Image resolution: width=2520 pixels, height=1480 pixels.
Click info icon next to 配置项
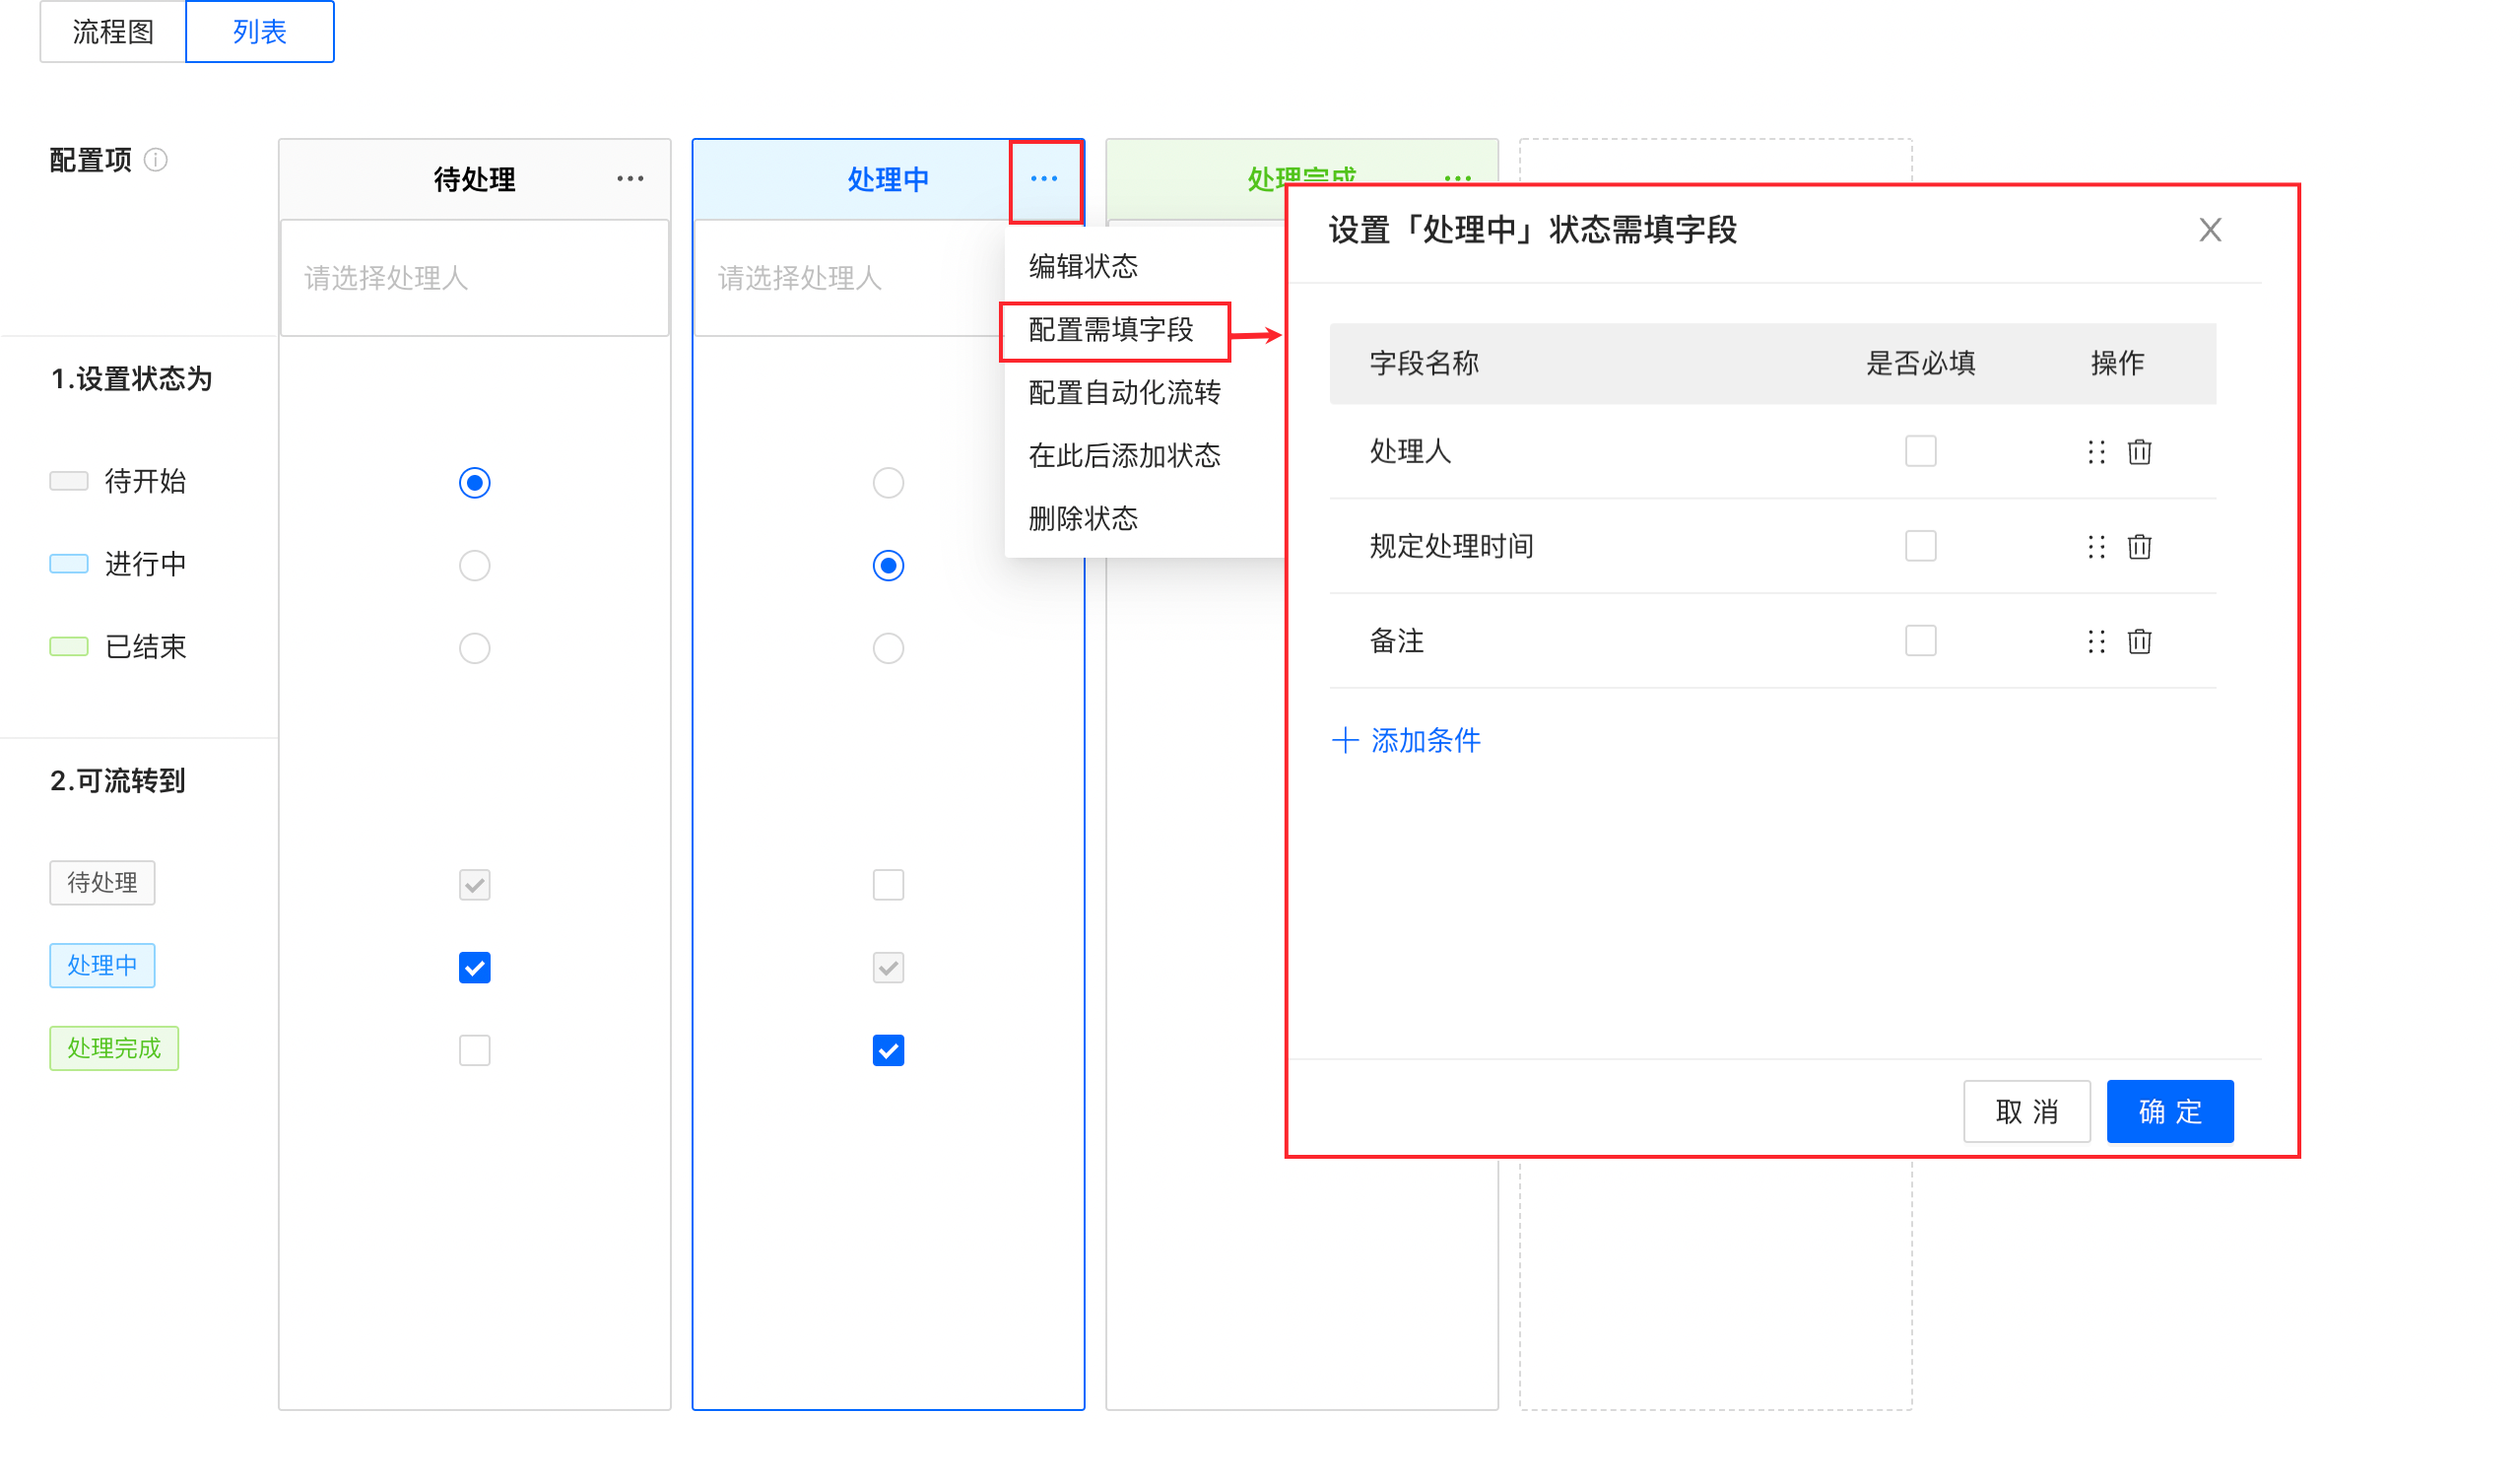pos(156,160)
